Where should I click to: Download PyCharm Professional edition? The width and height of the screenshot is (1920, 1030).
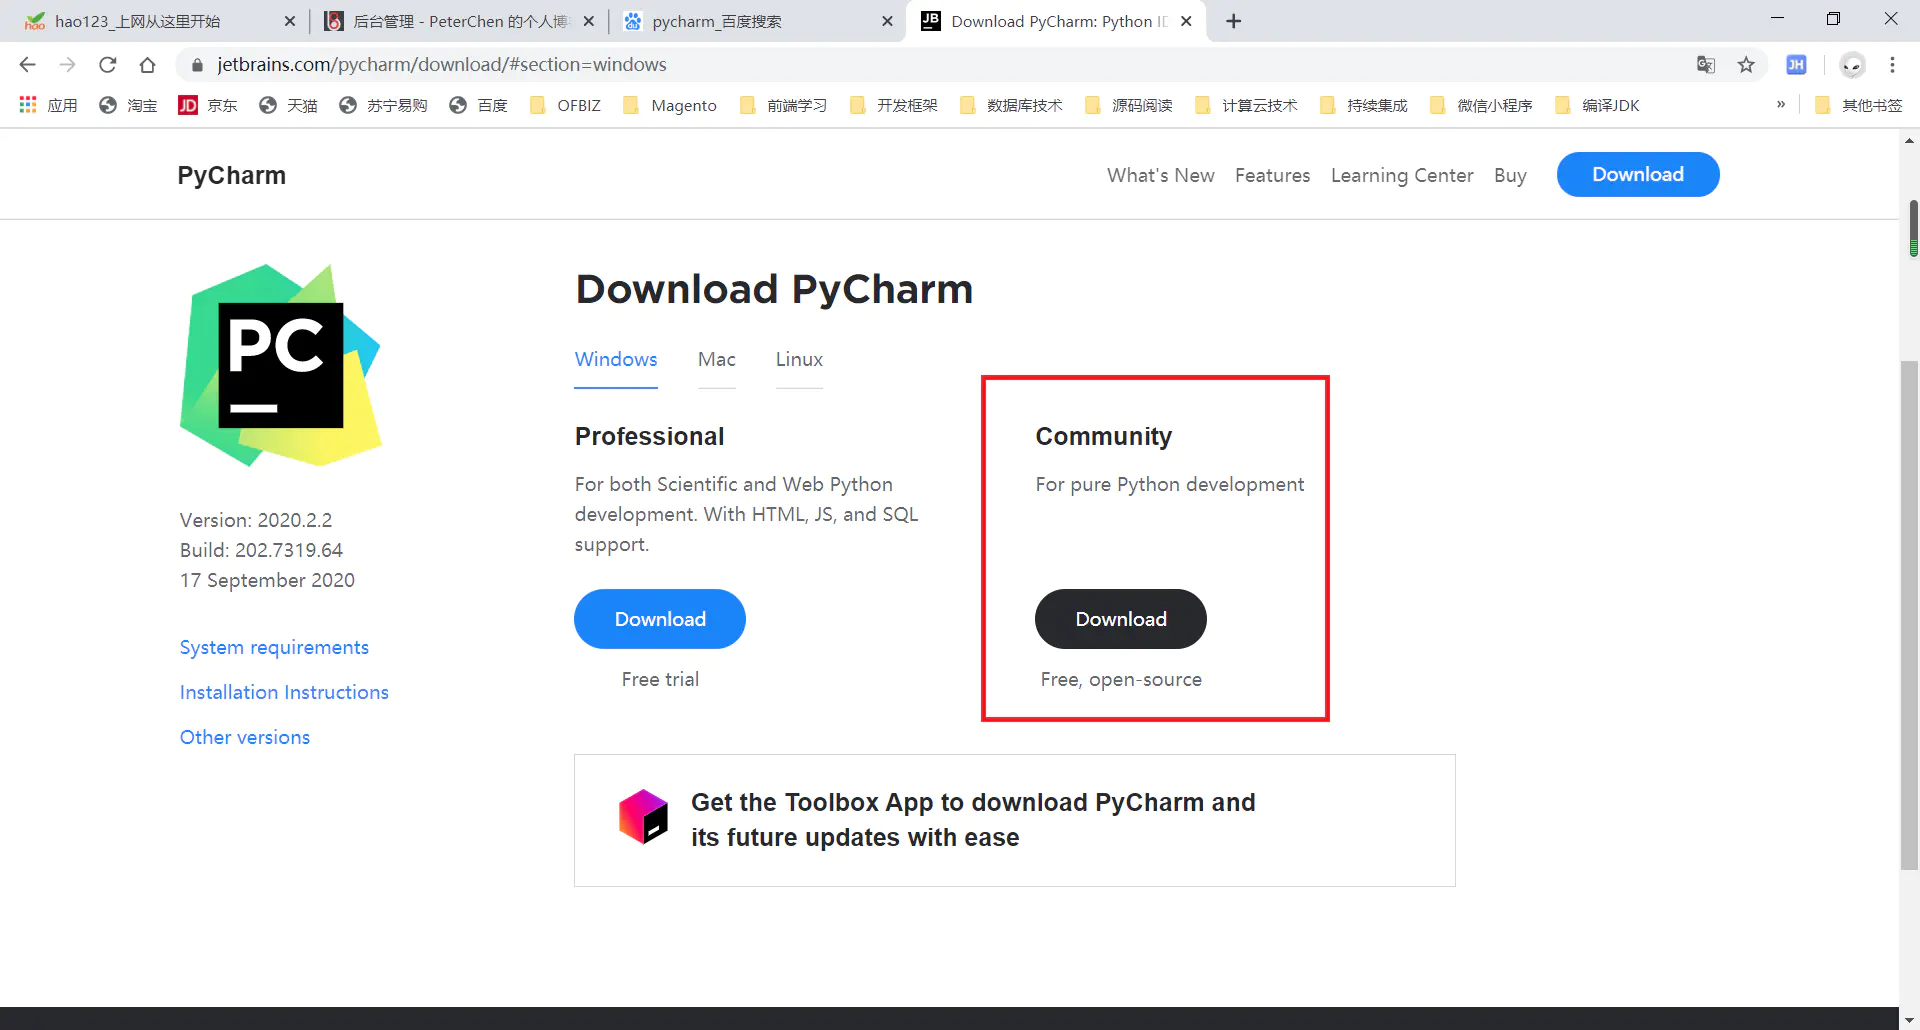click(x=660, y=619)
